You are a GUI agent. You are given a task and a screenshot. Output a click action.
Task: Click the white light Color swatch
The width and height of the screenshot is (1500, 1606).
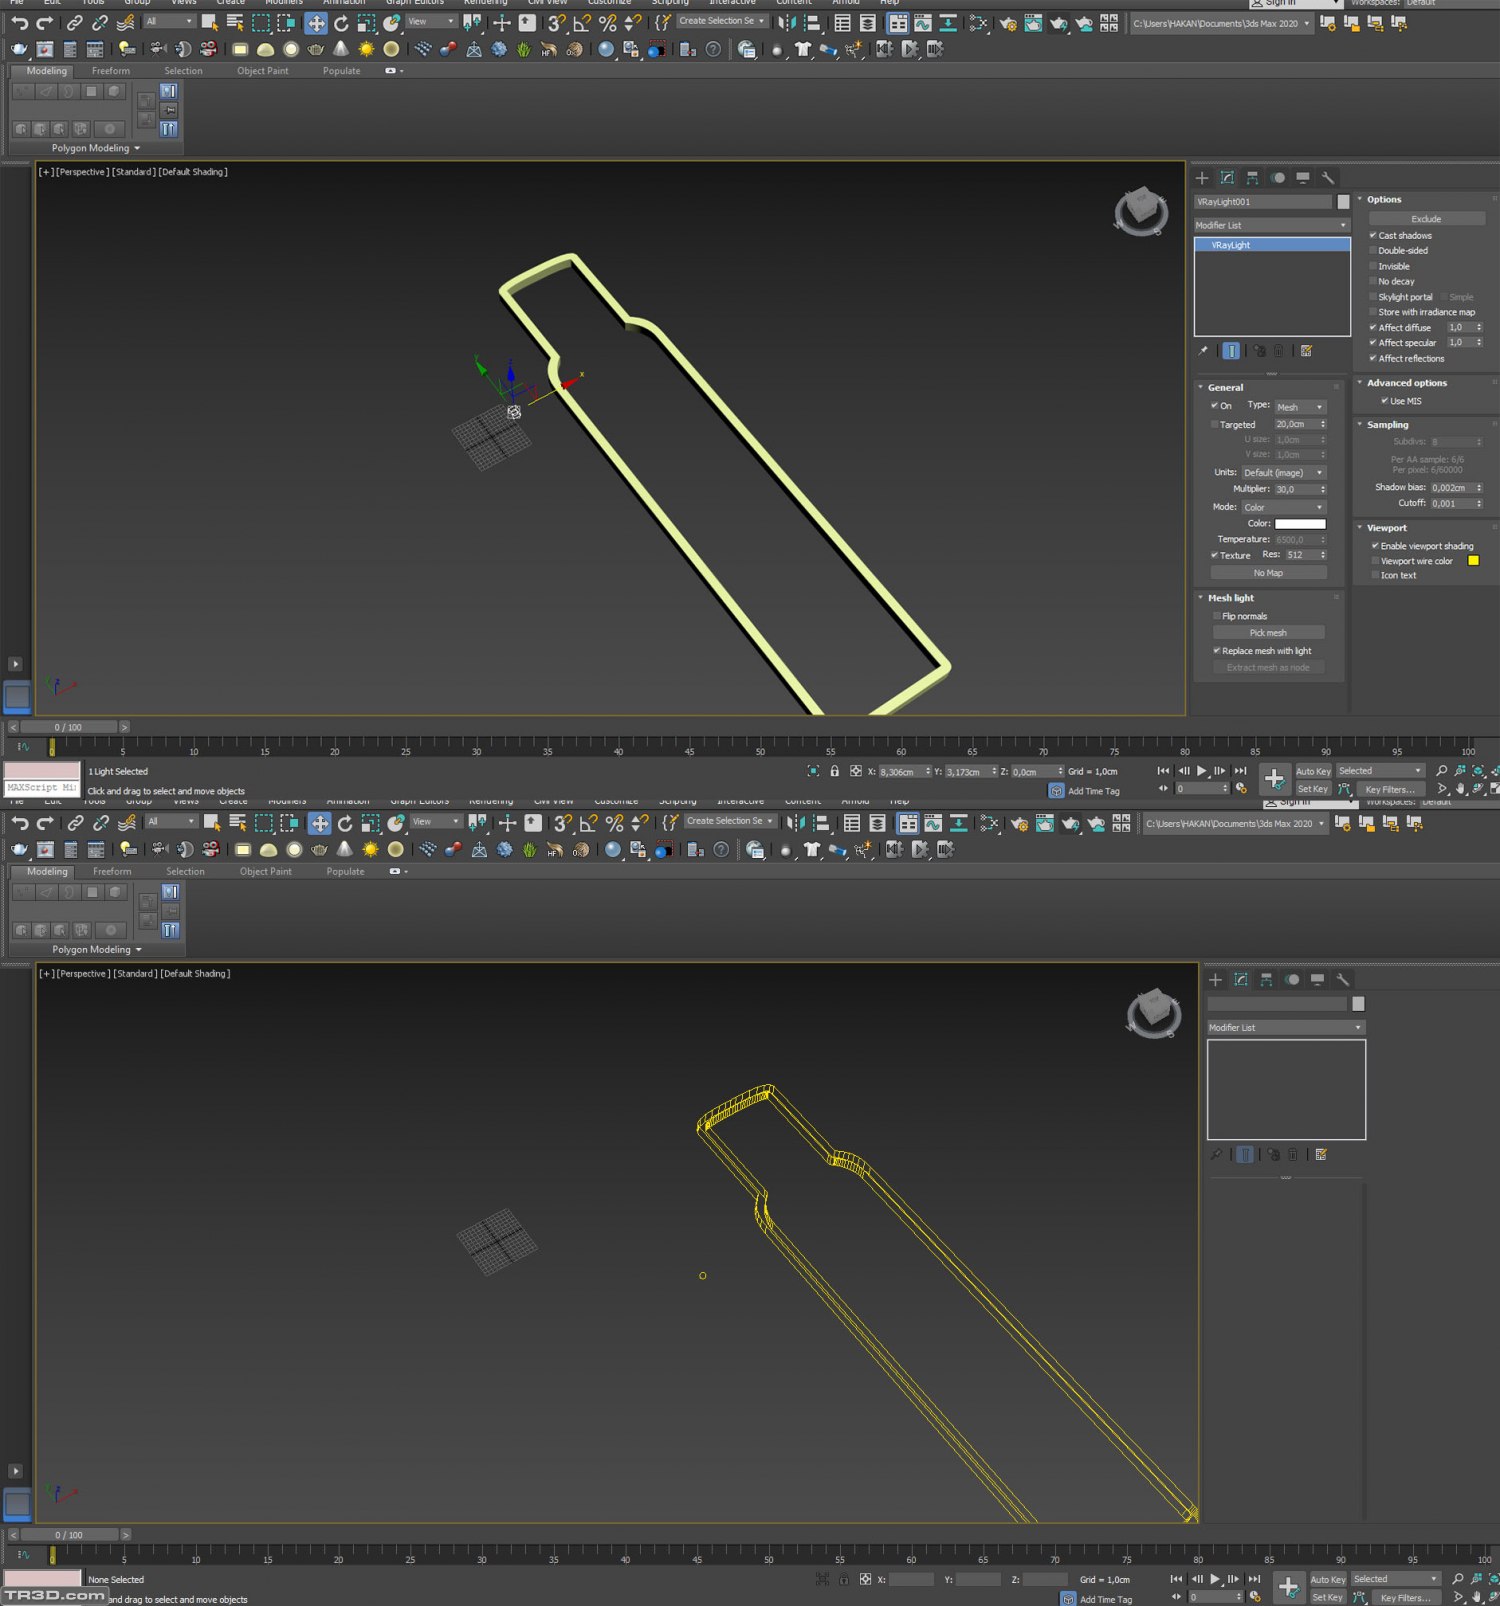coord(1300,524)
